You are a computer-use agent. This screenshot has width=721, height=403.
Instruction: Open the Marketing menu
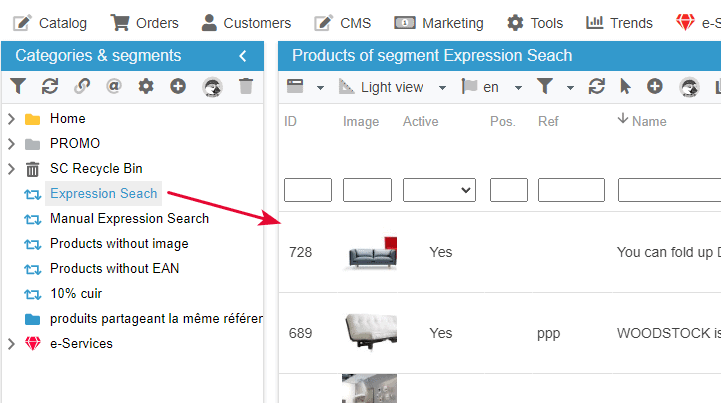click(x=439, y=22)
